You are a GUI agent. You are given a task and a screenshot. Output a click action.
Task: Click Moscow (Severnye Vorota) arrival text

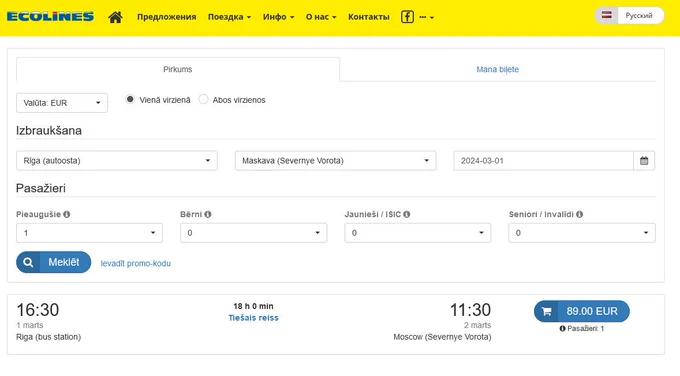point(442,337)
